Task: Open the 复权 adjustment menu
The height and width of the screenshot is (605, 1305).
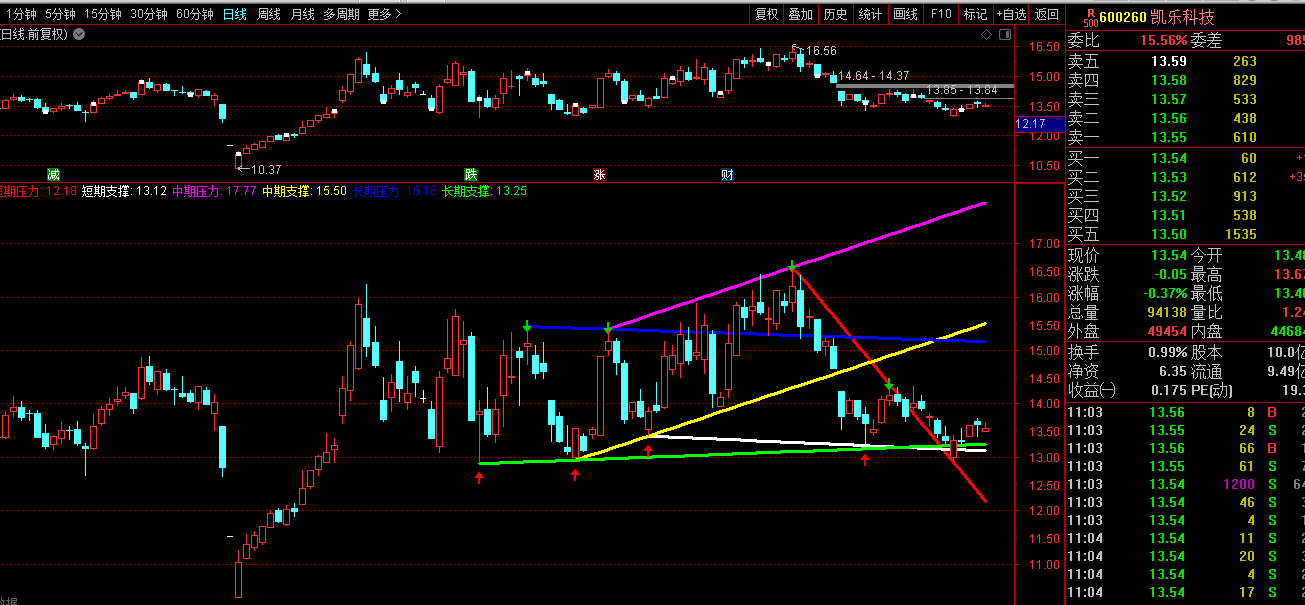Action: coord(766,14)
